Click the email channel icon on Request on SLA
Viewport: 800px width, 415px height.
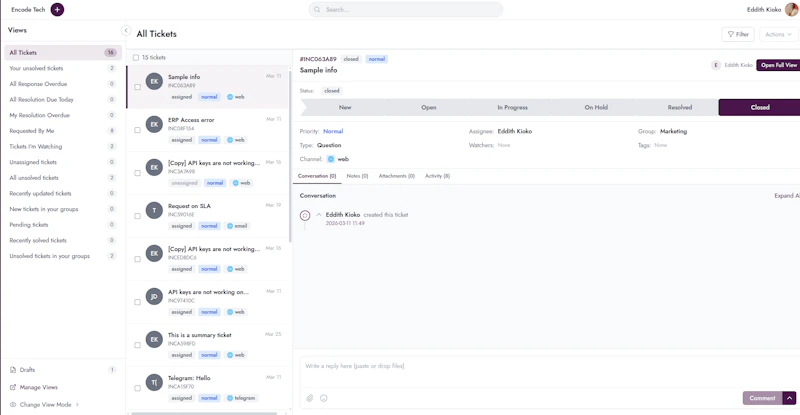click(230, 226)
